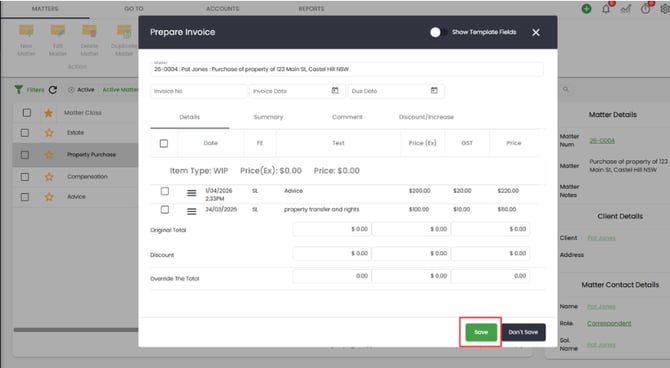Viewport: 670px width, 368px height.
Task: Sort by the Price (Ex) column header
Action: click(422, 143)
